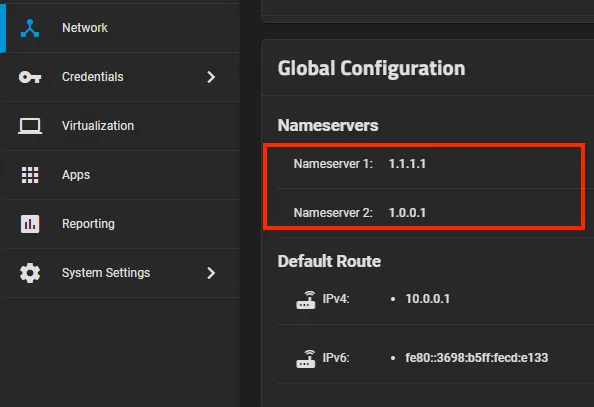Click the Reporting bar chart icon
Screen dimensions: 594x407
30,224
